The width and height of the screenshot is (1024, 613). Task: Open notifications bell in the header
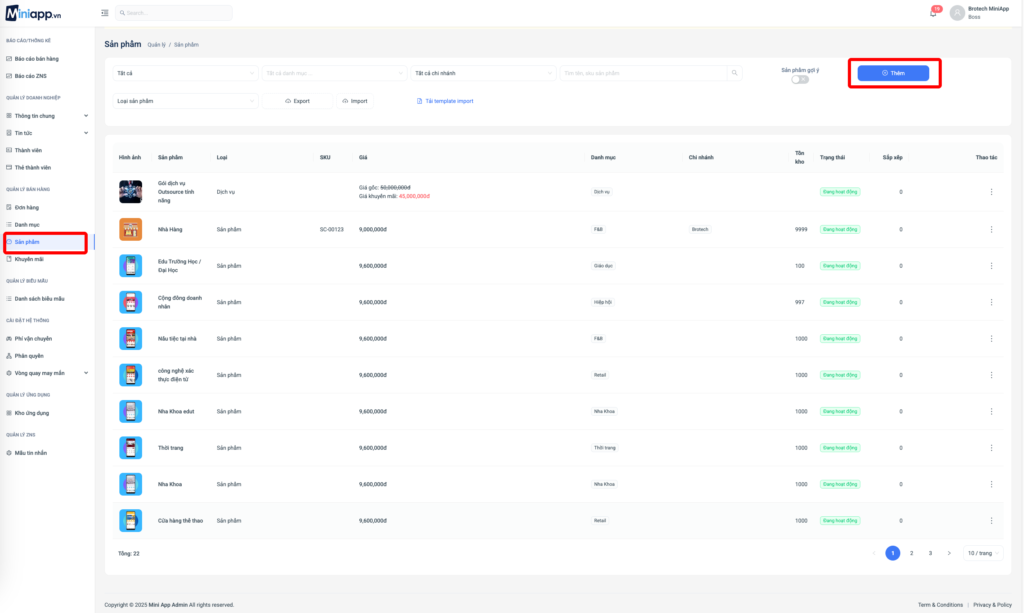(x=933, y=13)
